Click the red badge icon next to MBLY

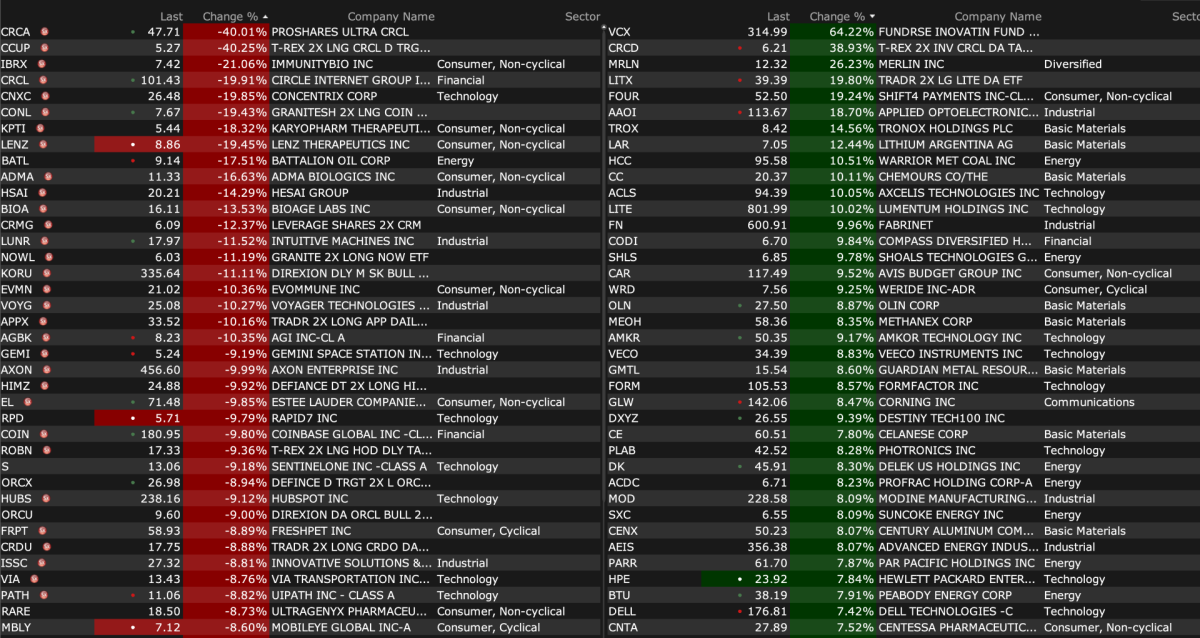(46, 627)
